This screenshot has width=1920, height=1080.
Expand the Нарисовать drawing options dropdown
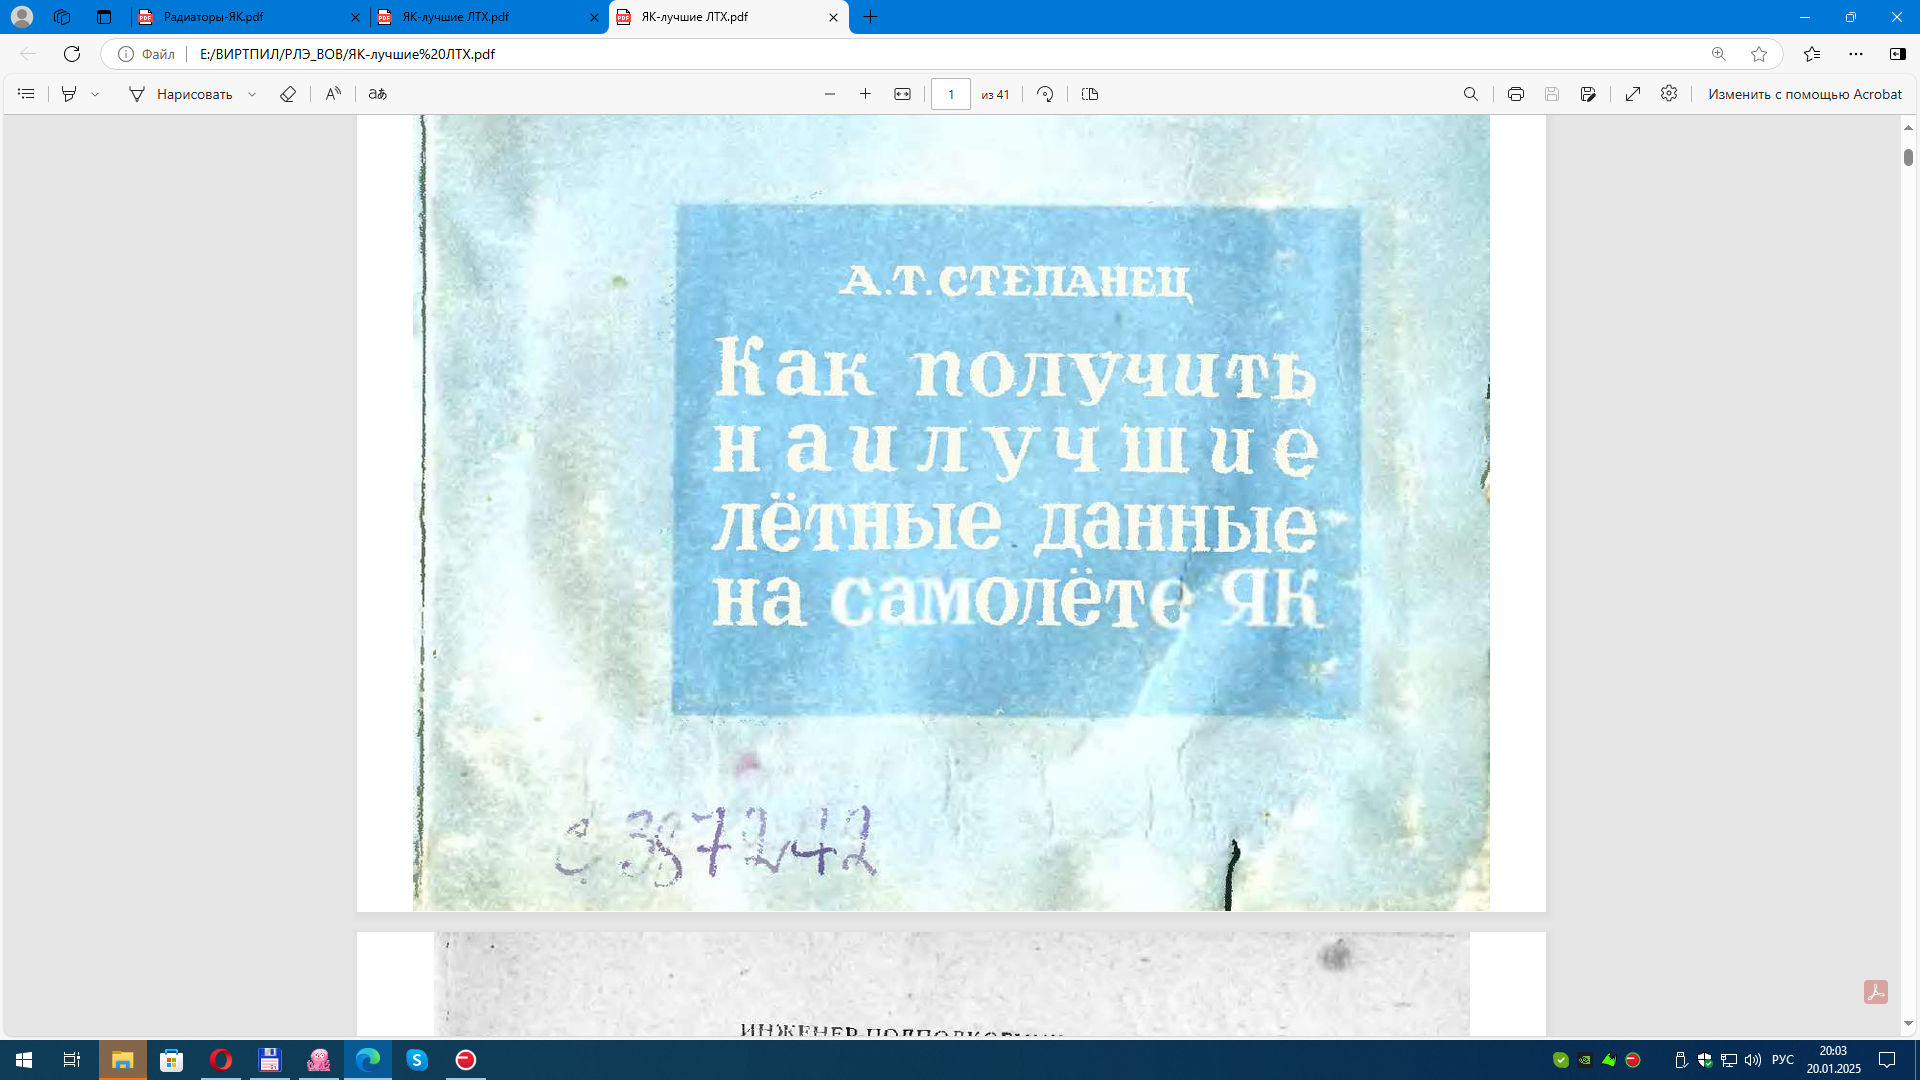click(252, 94)
